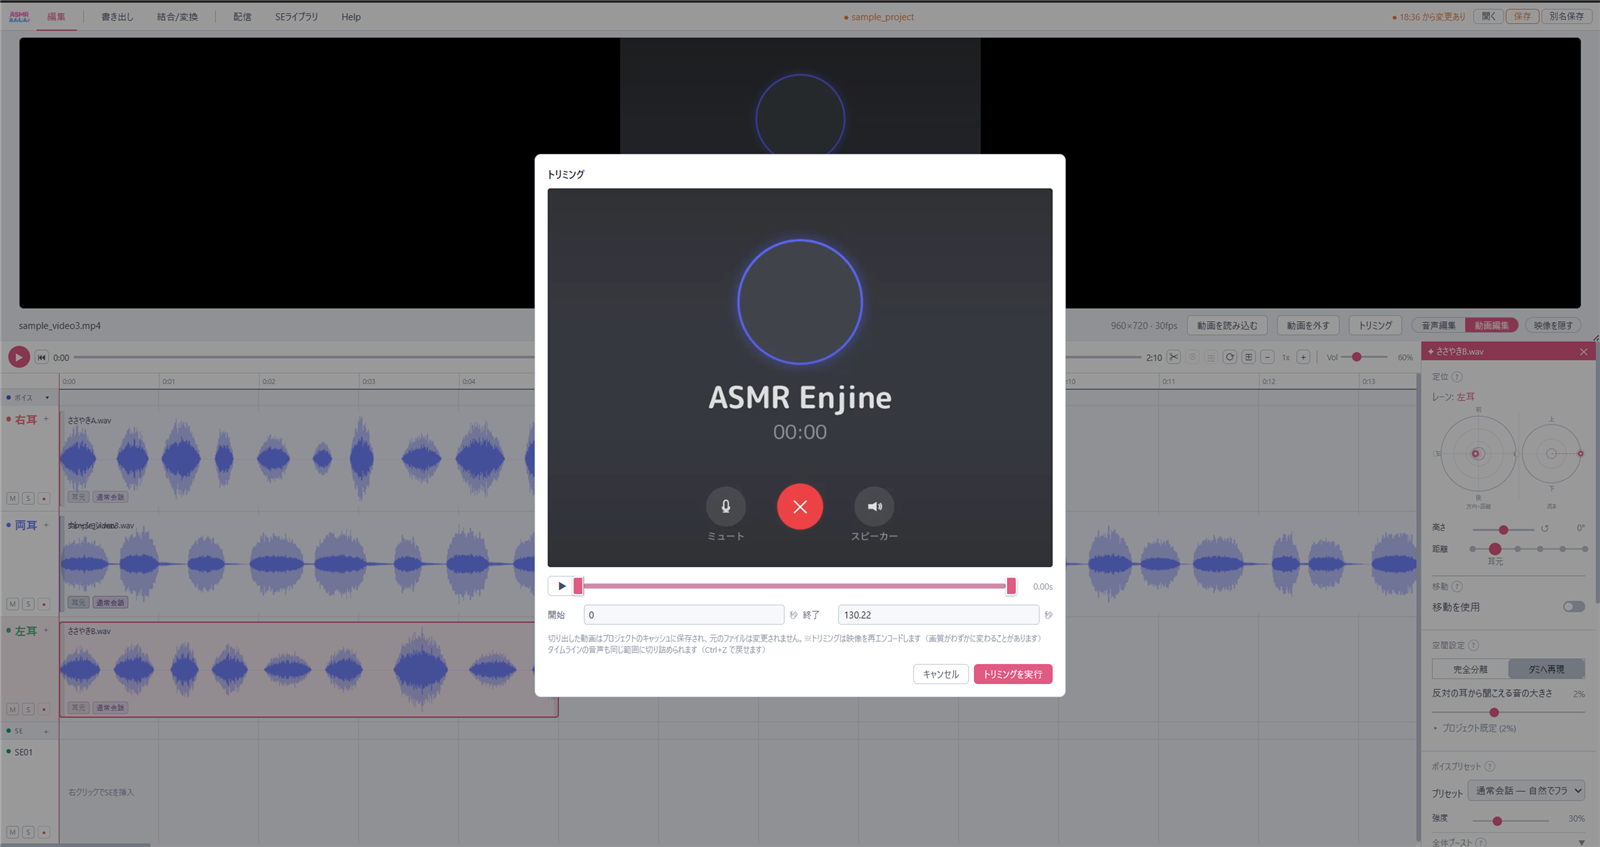Mute the 両耳 track

tap(13, 604)
